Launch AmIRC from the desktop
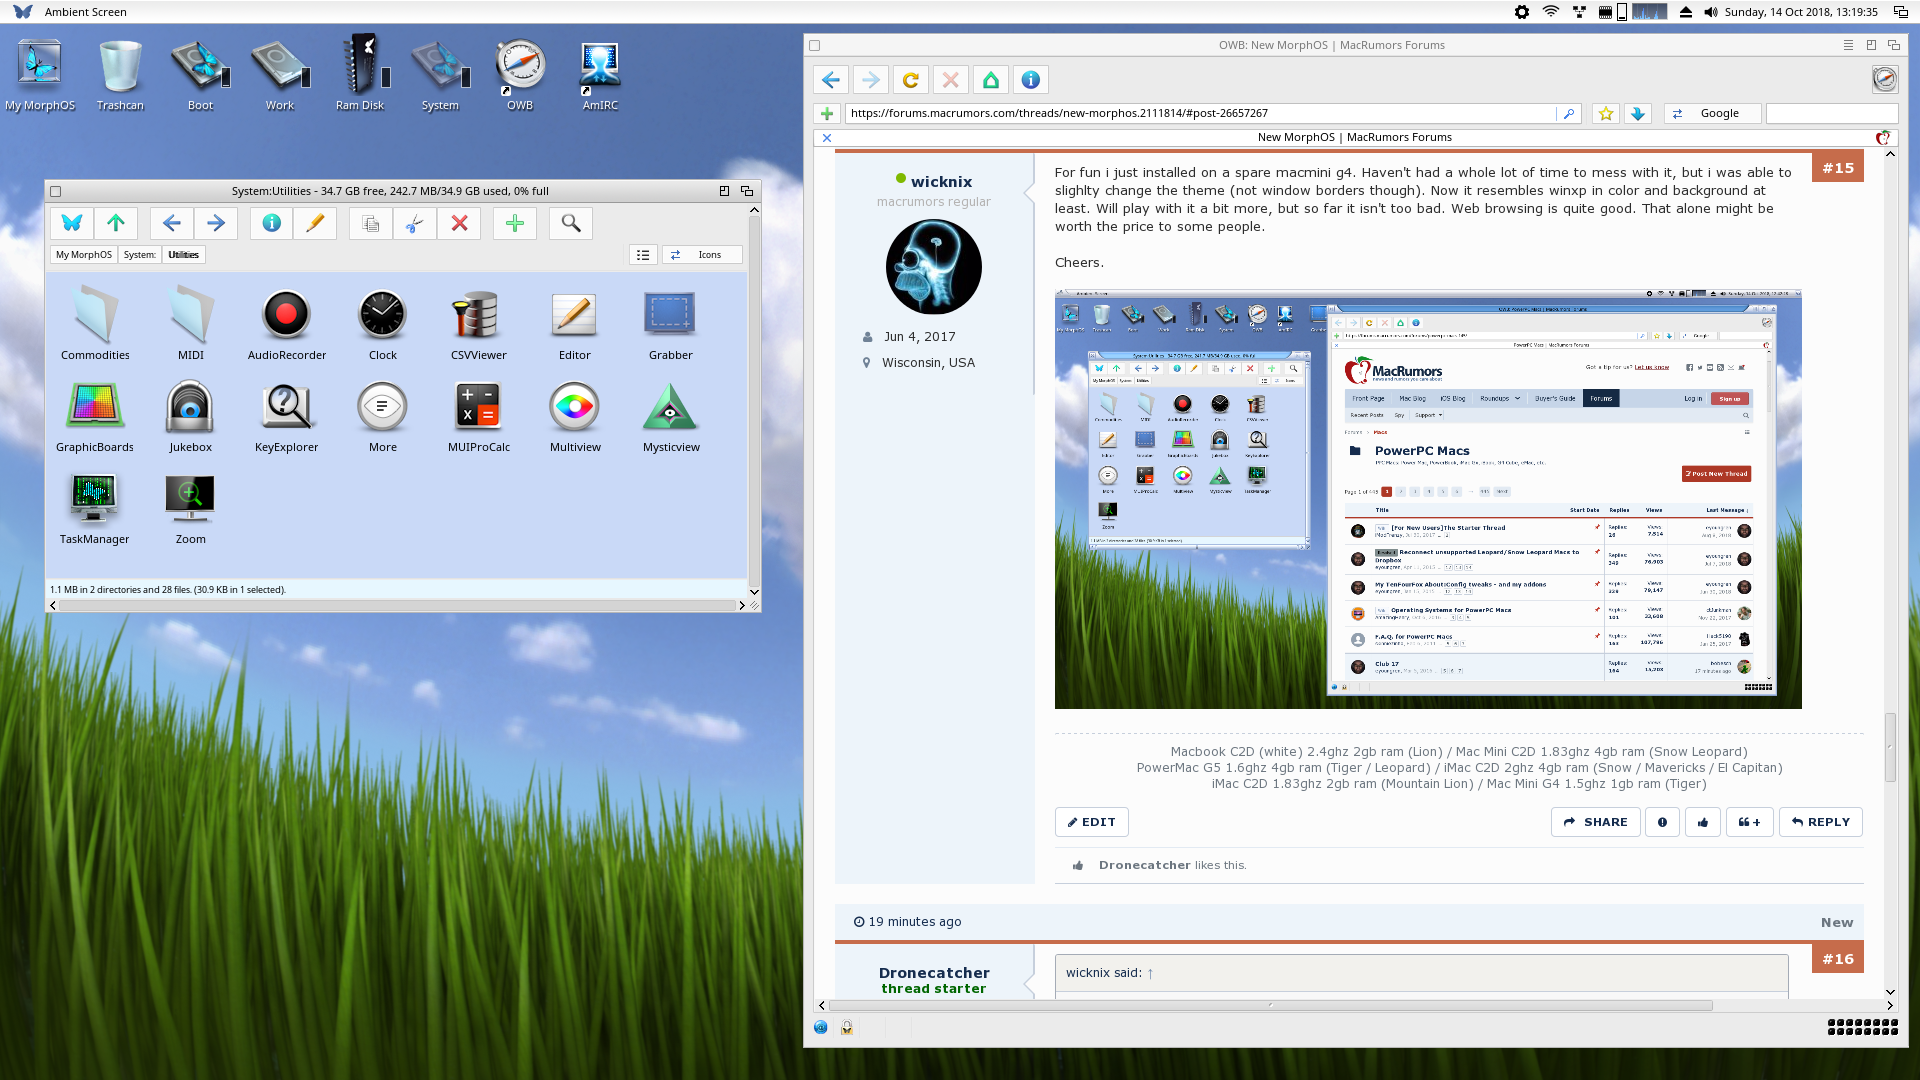Screen dimensions: 1920x1080 point(600,75)
